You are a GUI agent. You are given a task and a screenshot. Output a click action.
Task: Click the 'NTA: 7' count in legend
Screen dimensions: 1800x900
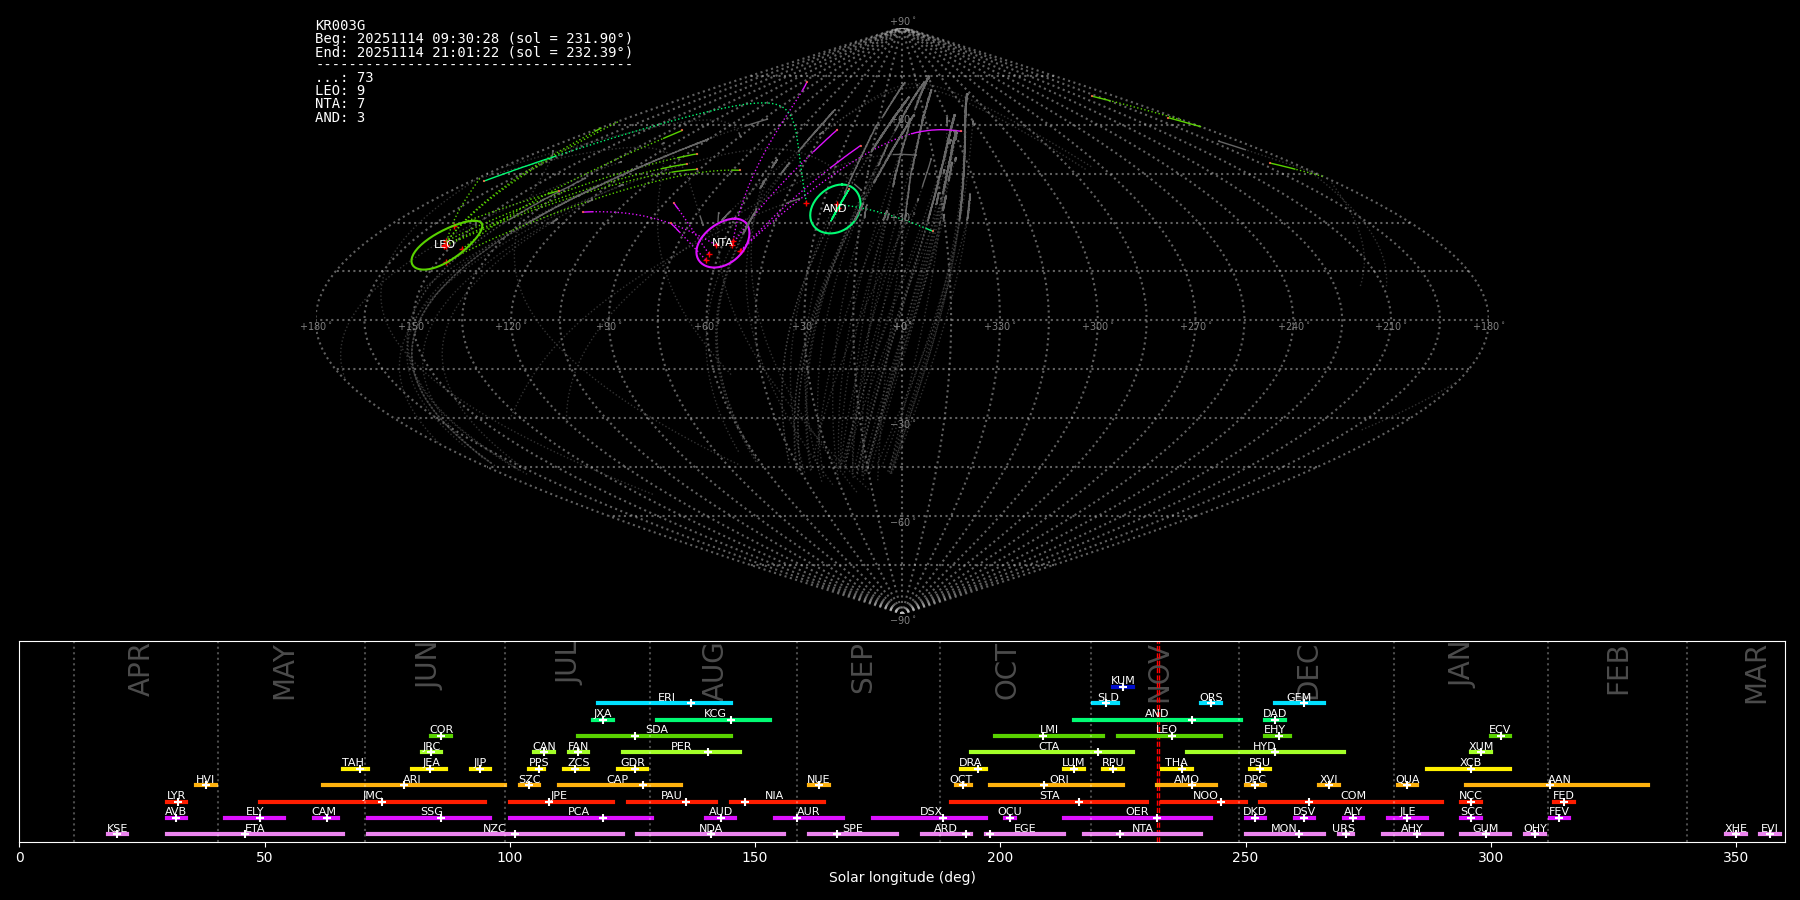[x=340, y=104]
